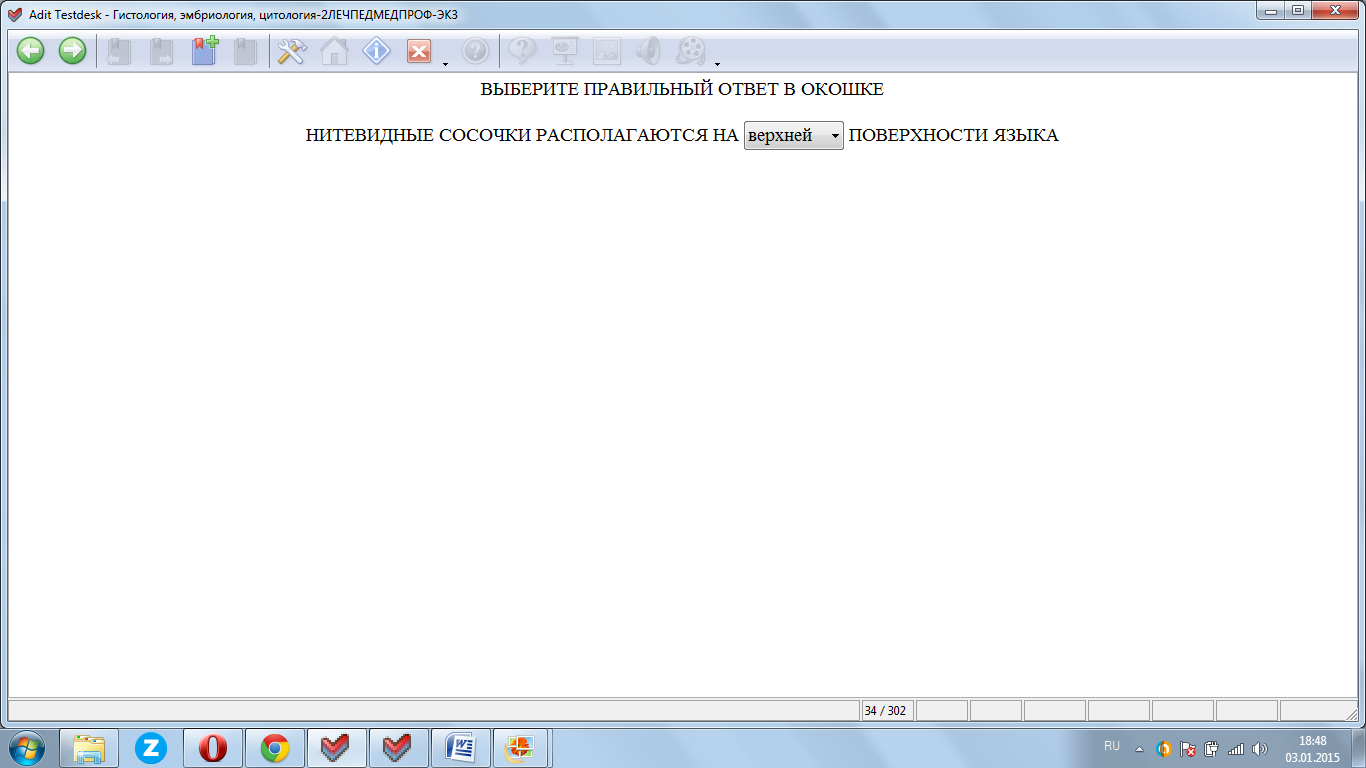Click the RU language indicator

[x=1112, y=746]
